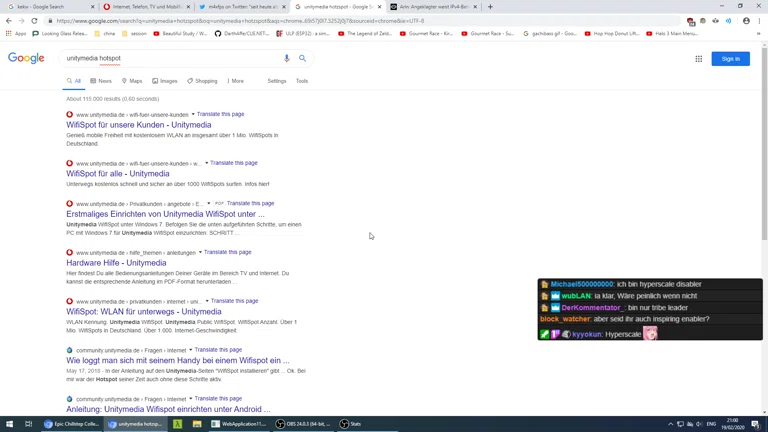Click the page vertical scrollbar
768x432 pixels.
click(764, 142)
